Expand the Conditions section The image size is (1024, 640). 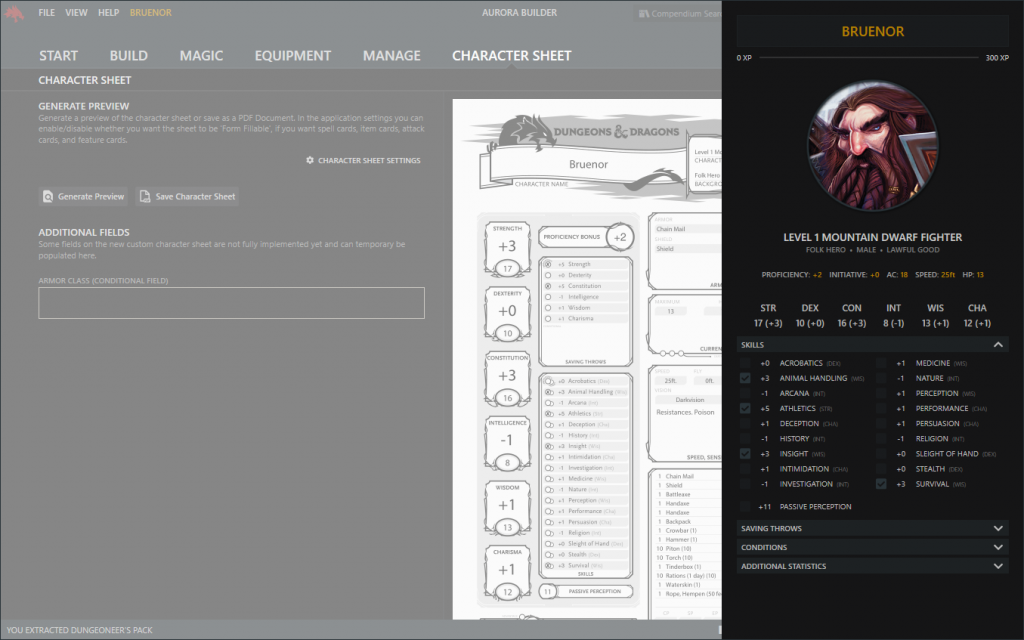872,547
